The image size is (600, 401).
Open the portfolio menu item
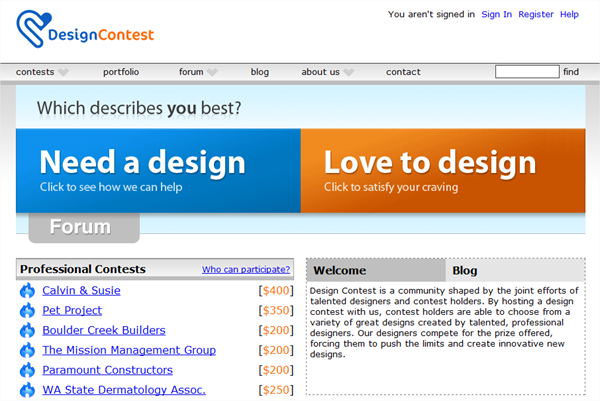point(121,72)
